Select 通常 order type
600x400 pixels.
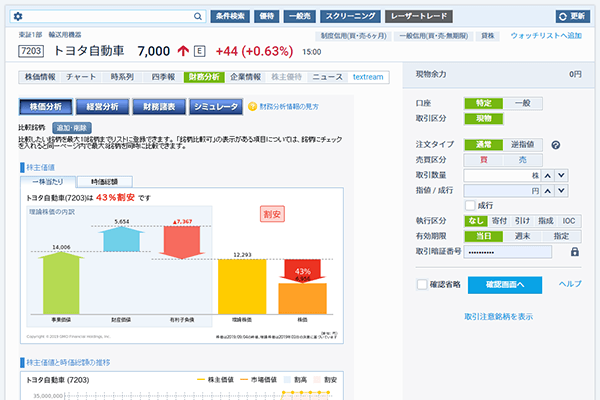484,145
